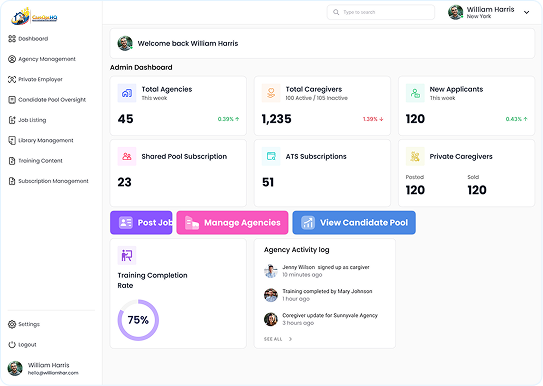Click the chart icon in View Candidate Pool
Viewport: 543px width, 386px height.
tap(308, 222)
